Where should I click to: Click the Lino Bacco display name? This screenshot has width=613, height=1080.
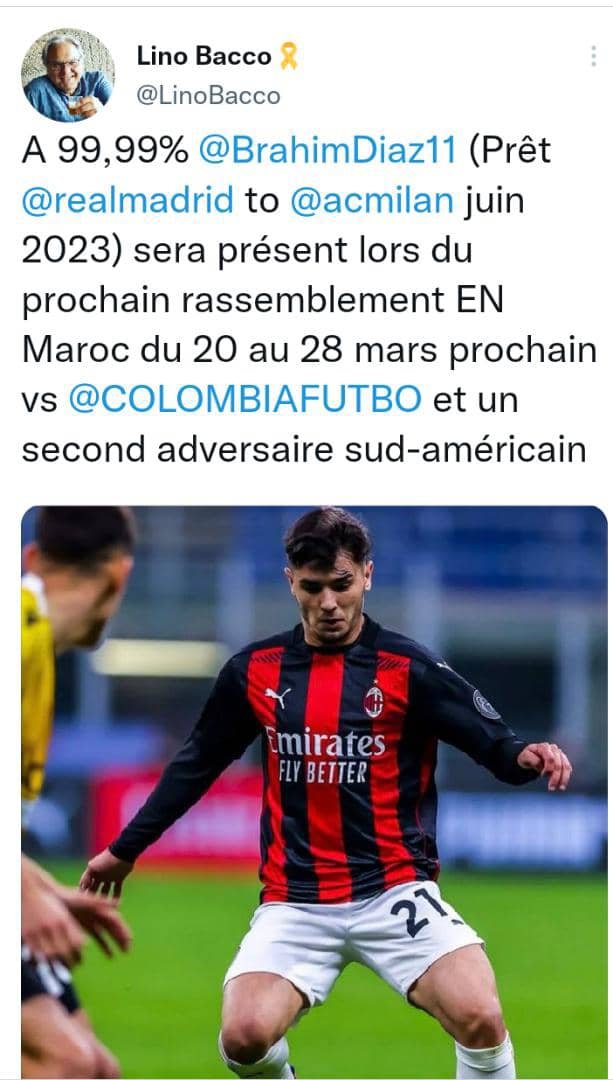204,56
